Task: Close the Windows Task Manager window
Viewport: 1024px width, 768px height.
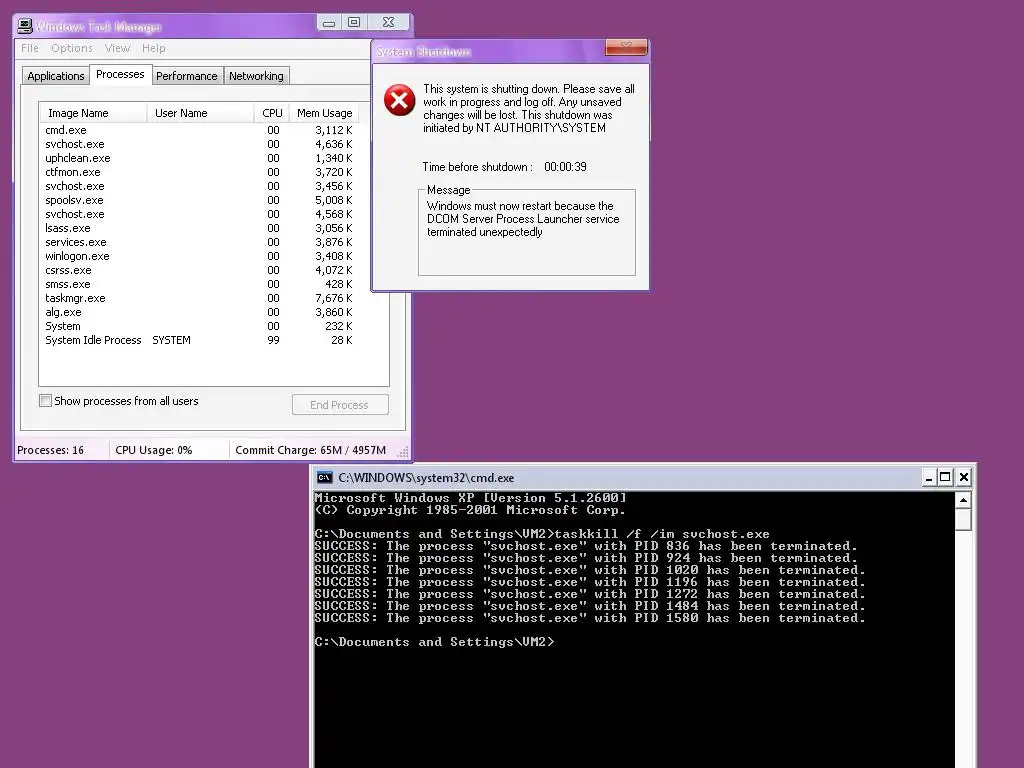Action: tap(389, 23)
